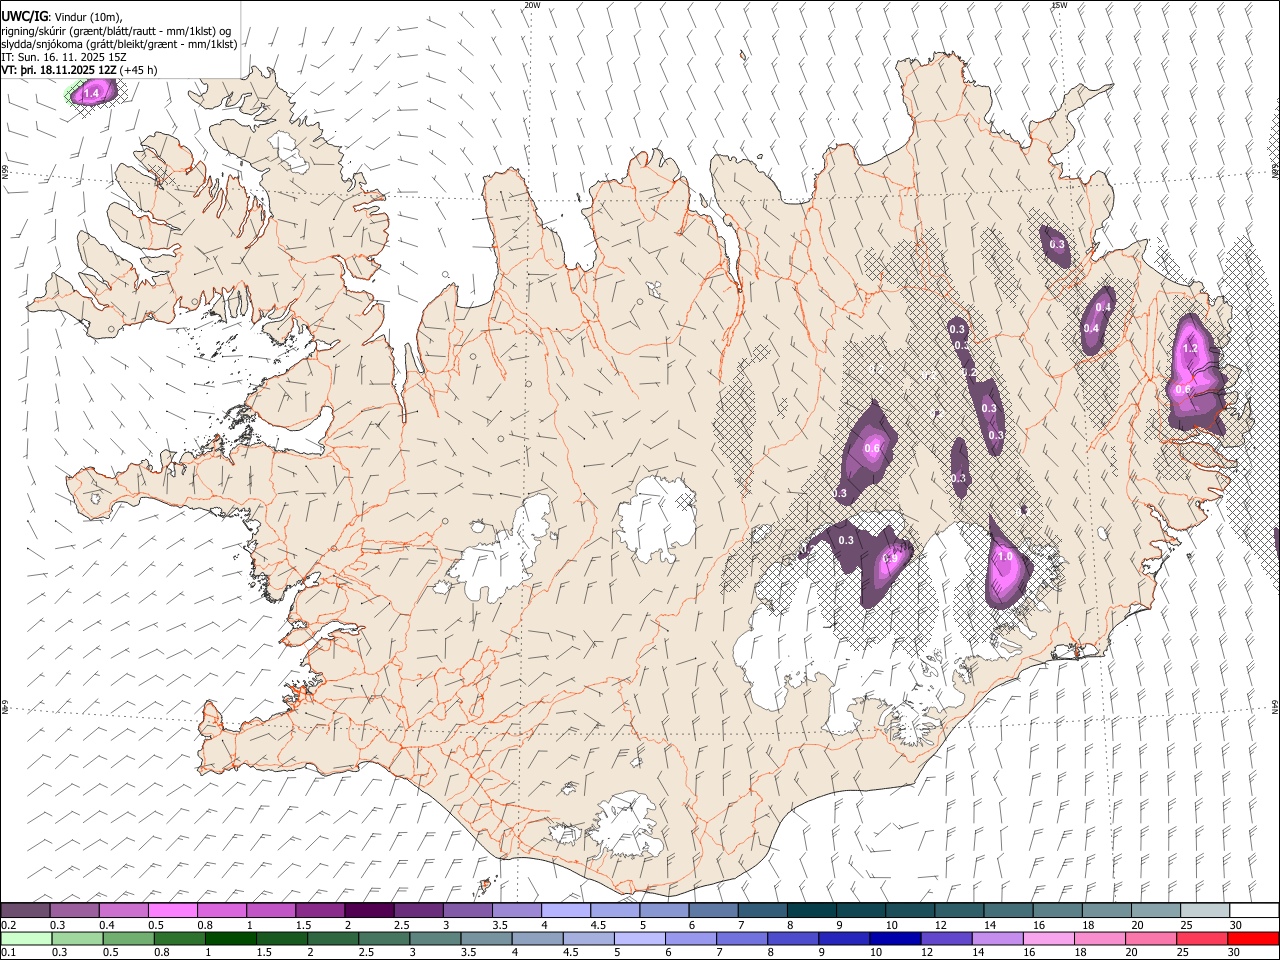Click the snow-scale swatch starting at 3.5

click(x=517, y=910)
